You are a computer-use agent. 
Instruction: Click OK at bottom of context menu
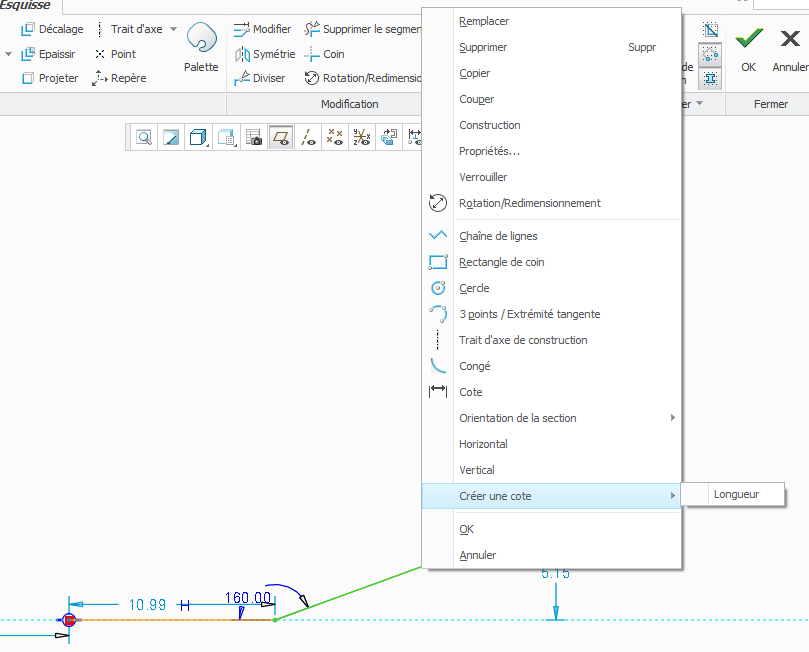pos(552,529)
